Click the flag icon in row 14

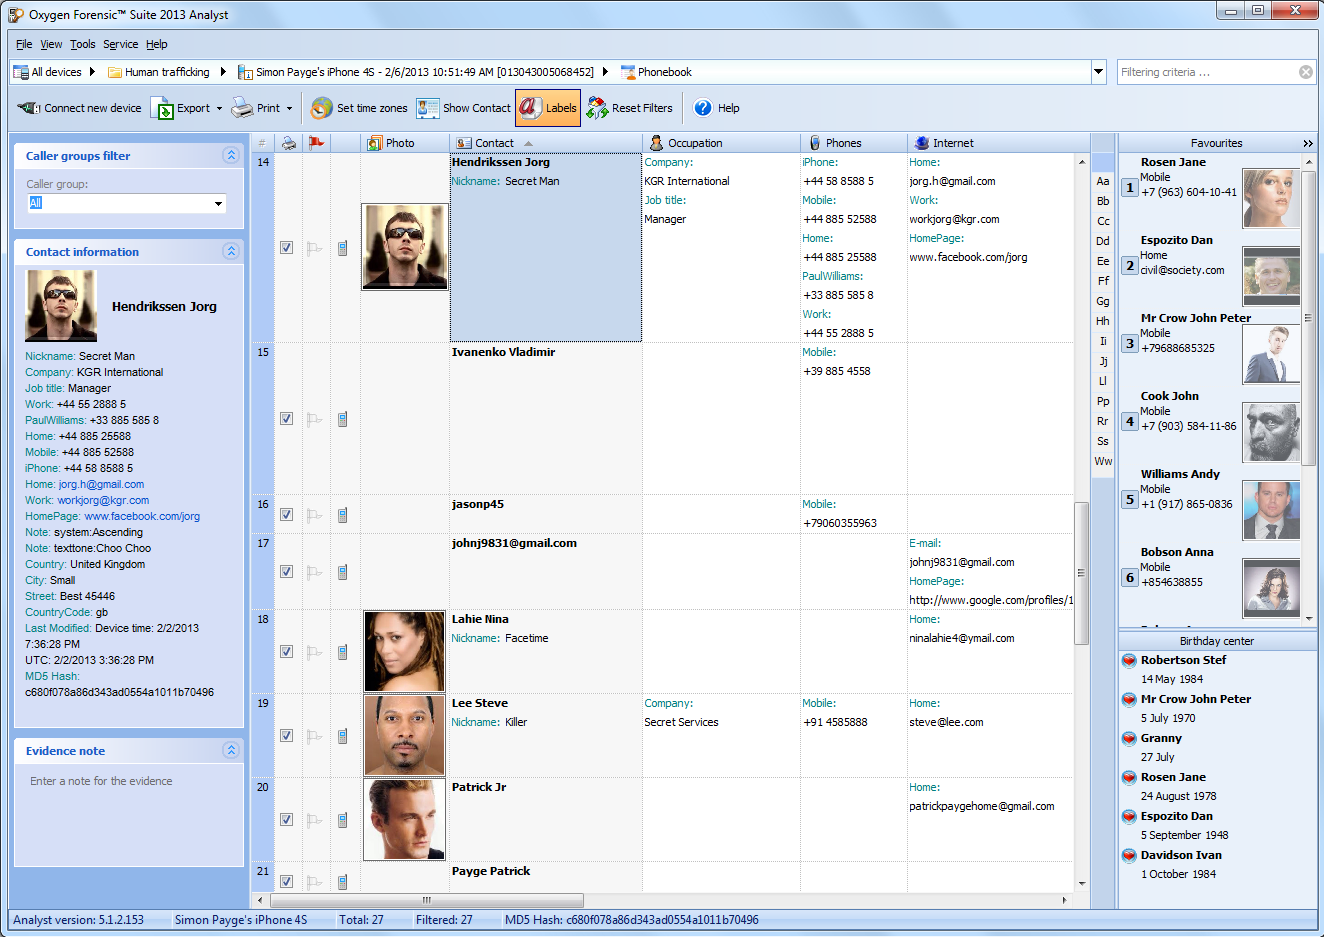click(x=314, y=248)
